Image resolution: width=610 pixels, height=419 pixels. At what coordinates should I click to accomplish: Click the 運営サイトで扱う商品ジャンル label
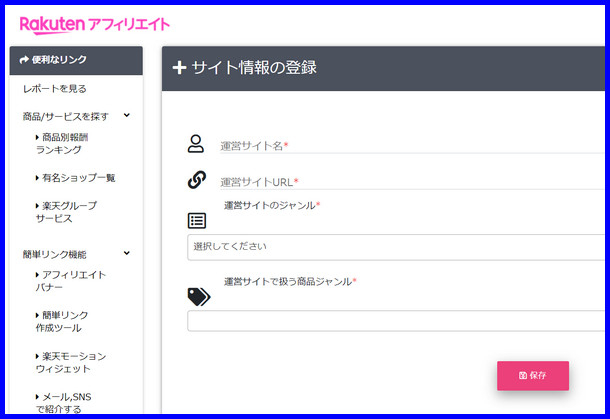tap(290, 281)
